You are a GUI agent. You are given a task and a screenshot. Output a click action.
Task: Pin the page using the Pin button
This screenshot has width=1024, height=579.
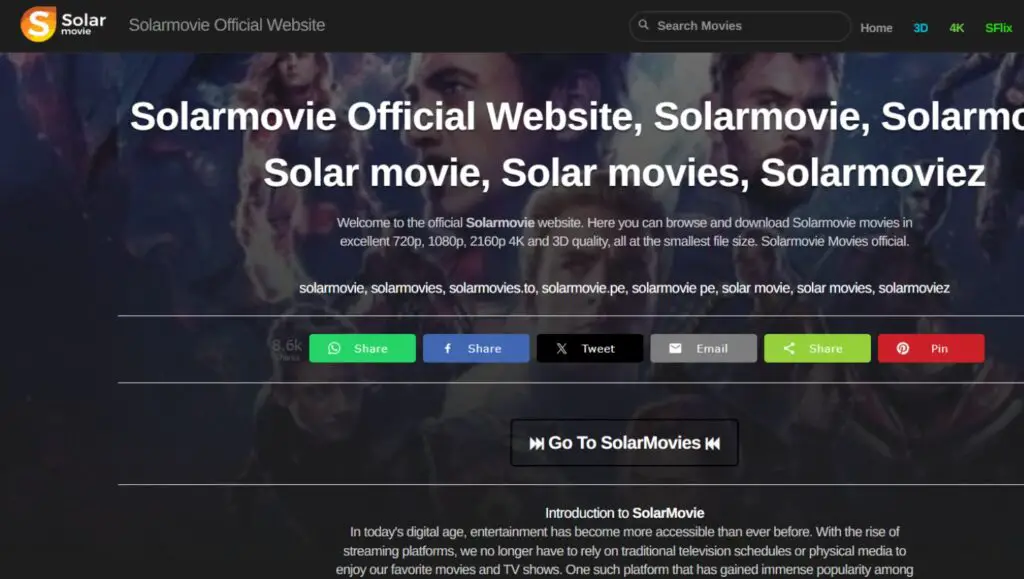click(x=931, y=348)
